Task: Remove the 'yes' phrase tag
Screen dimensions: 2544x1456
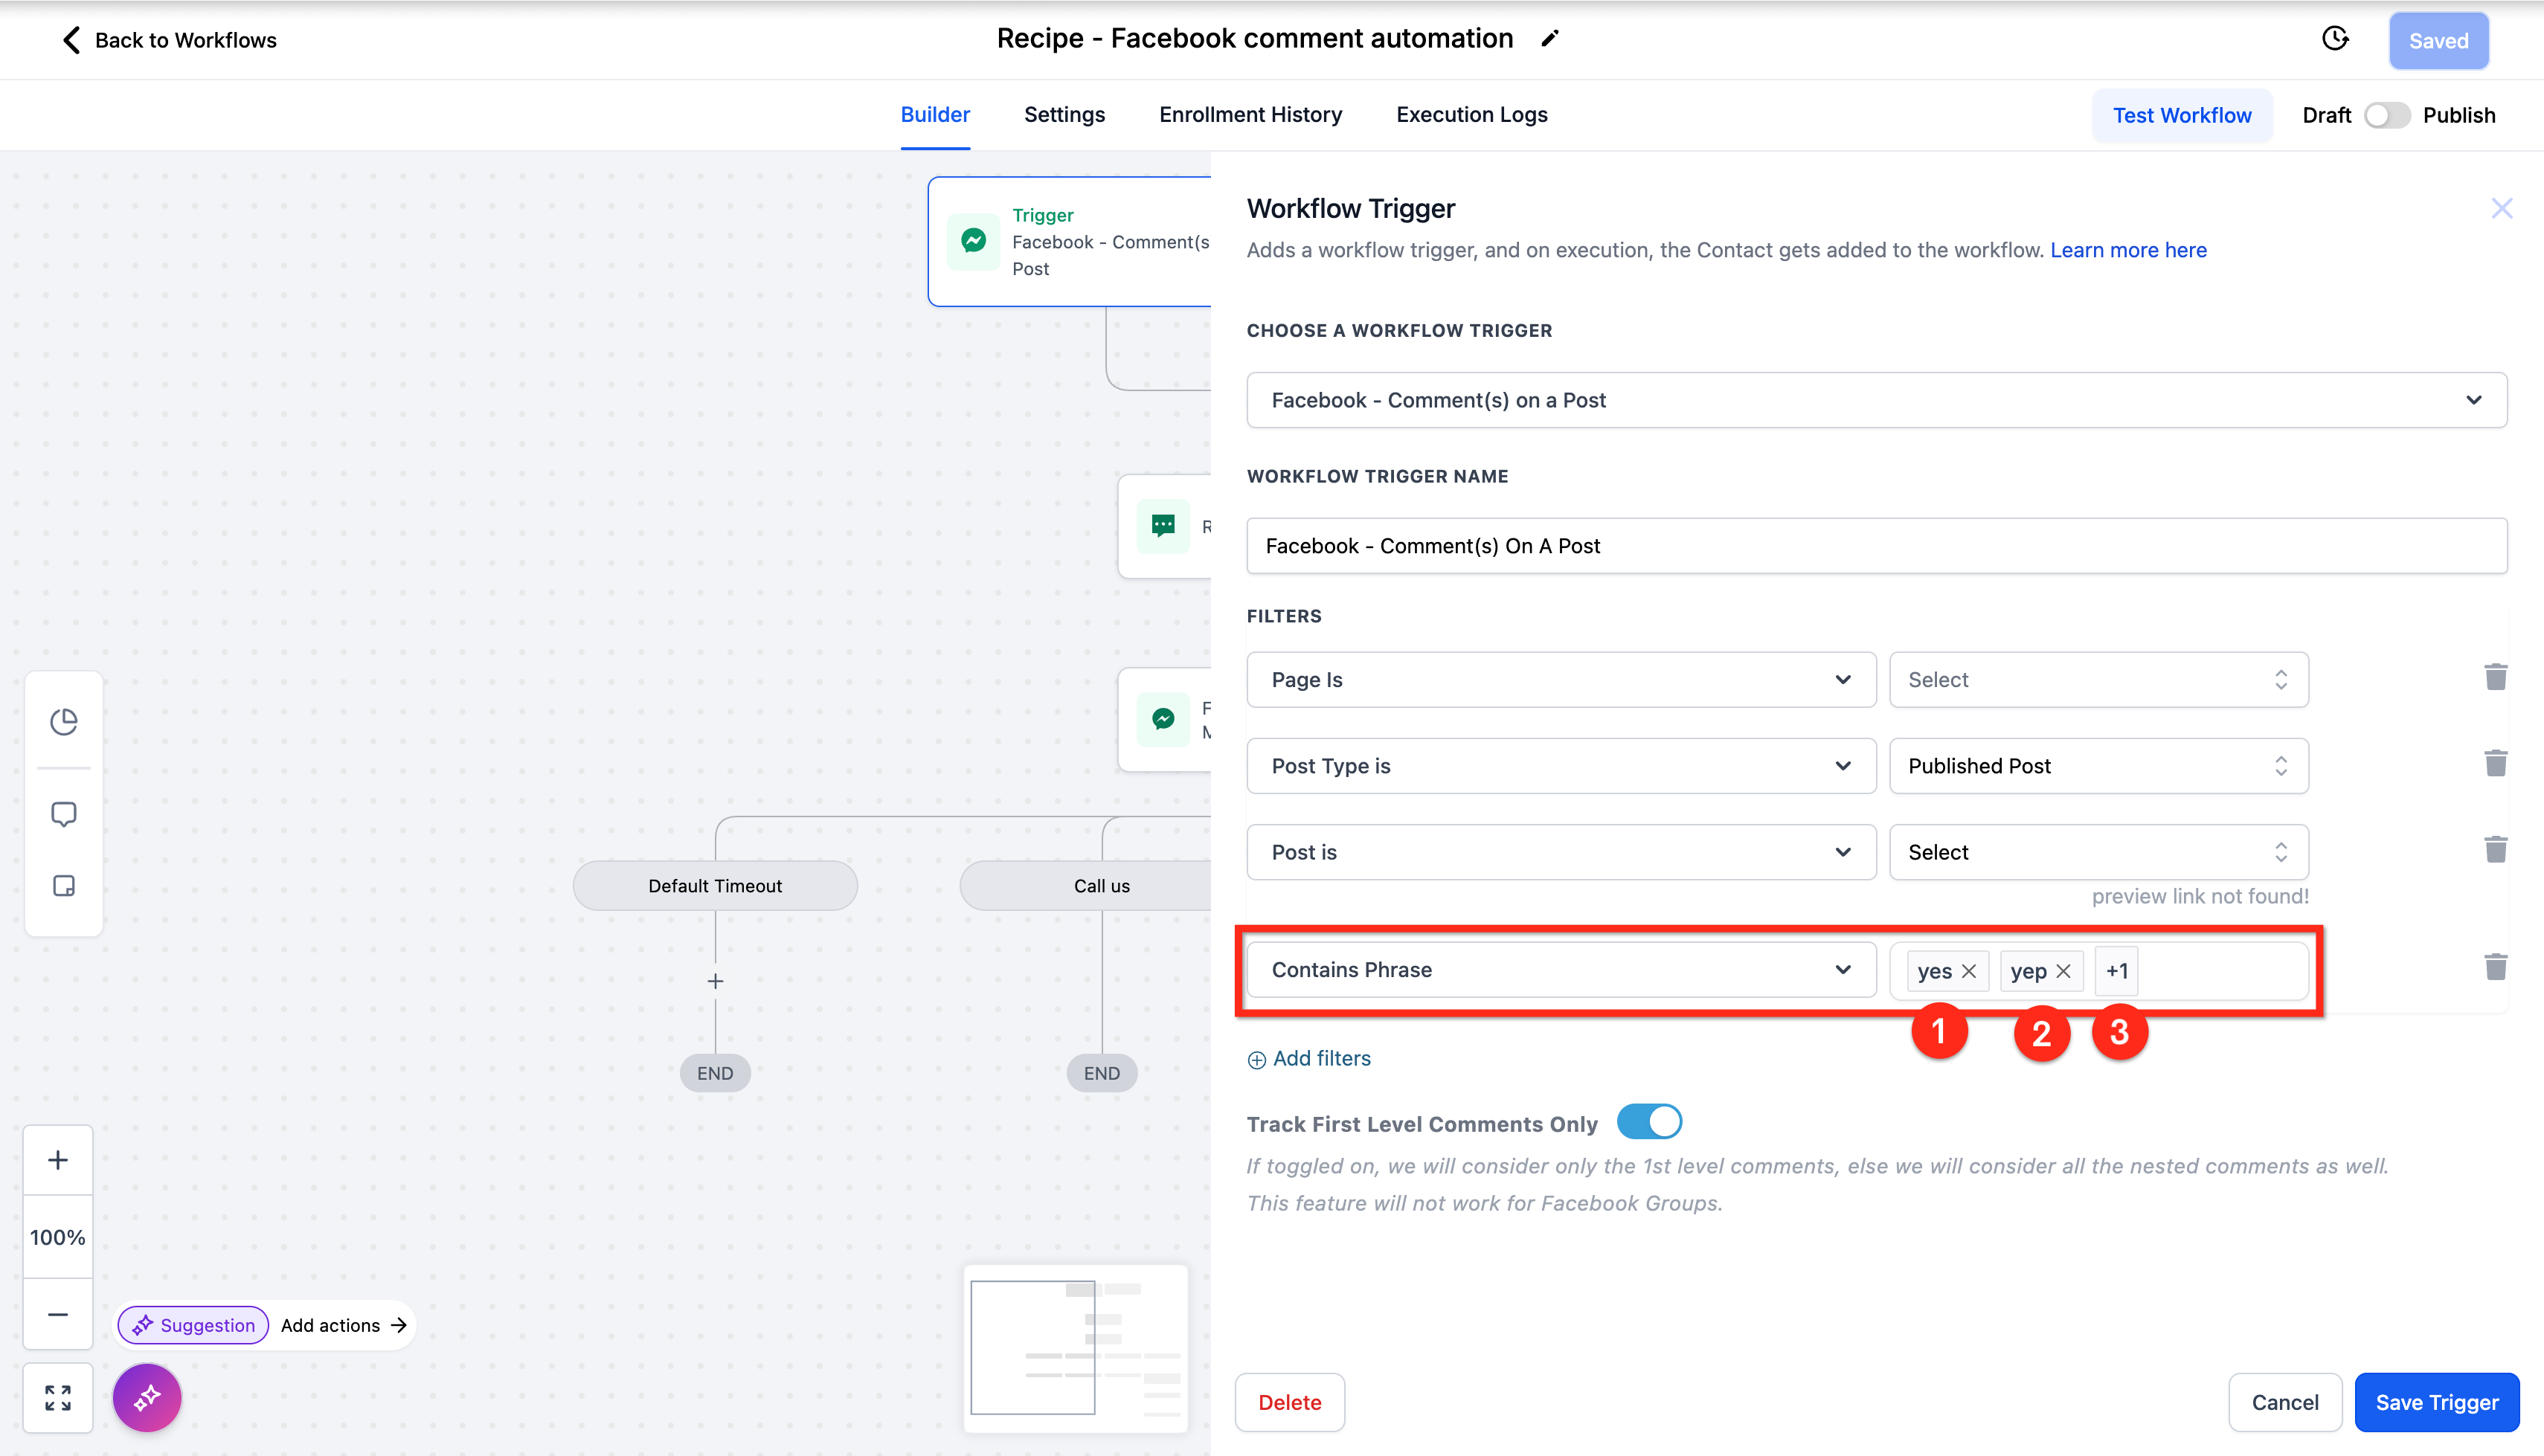Action: 1969,971
